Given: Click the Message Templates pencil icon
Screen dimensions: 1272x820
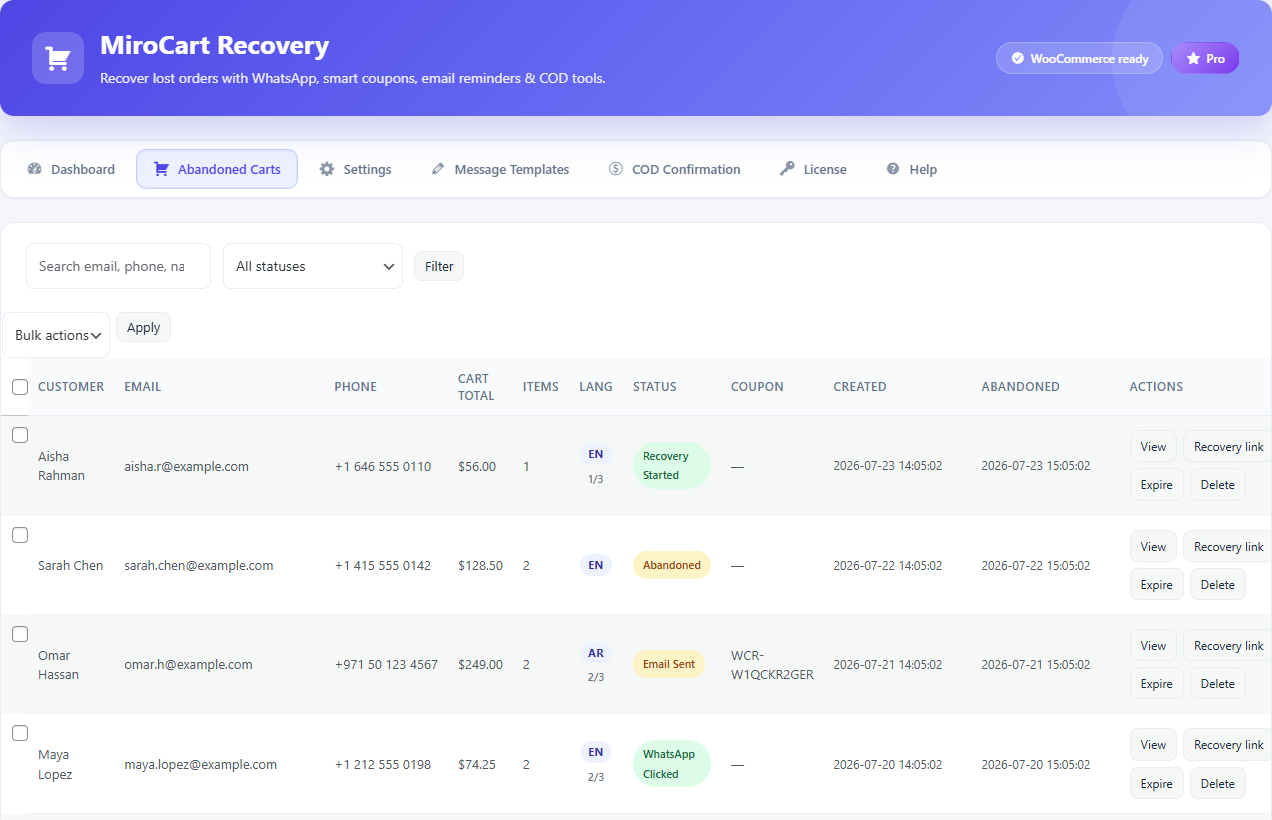Looking at the screenshot, I should click(x=438, y=169).
